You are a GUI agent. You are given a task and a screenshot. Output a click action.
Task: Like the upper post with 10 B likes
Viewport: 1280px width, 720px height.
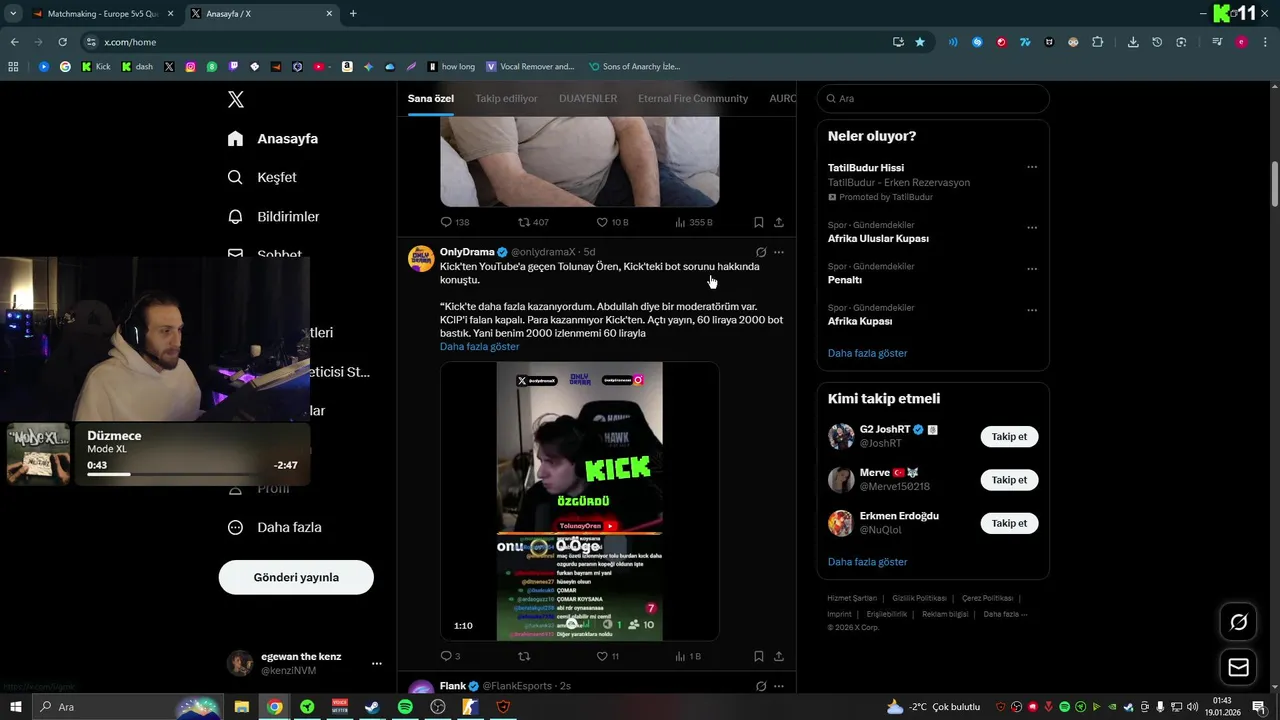(612, 222)
